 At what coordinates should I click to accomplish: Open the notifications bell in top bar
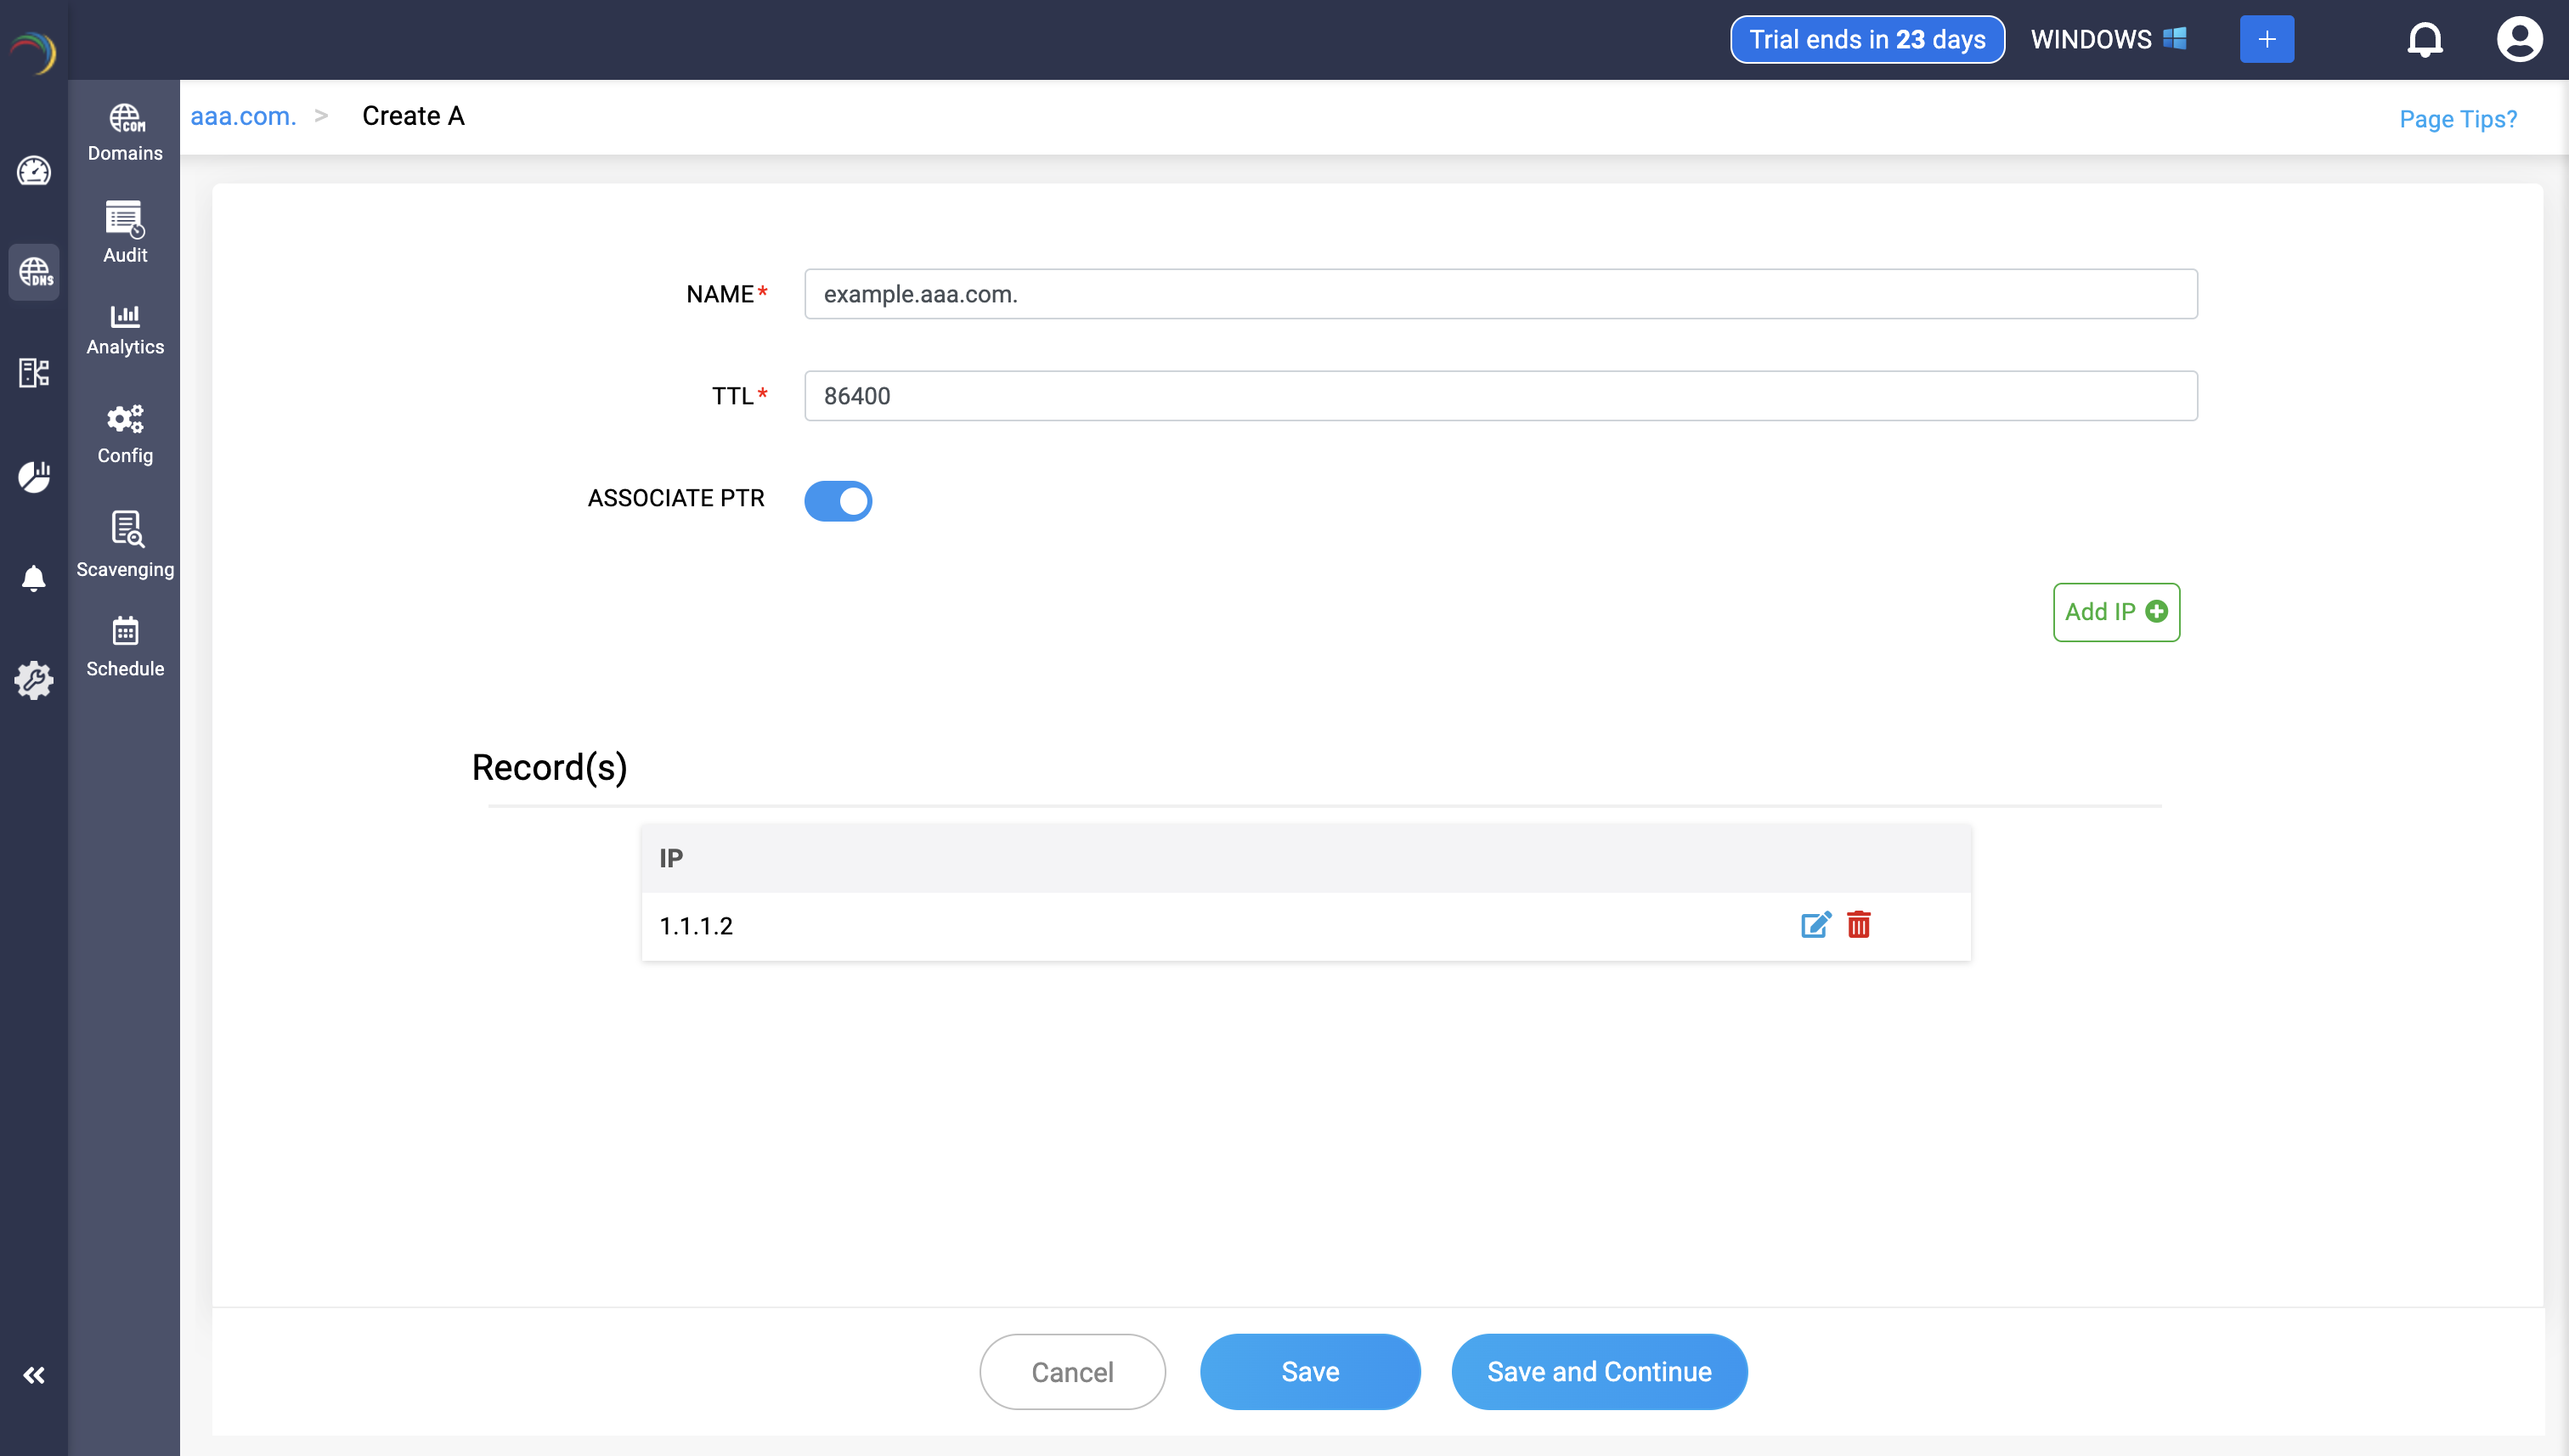coord(2424,40)
